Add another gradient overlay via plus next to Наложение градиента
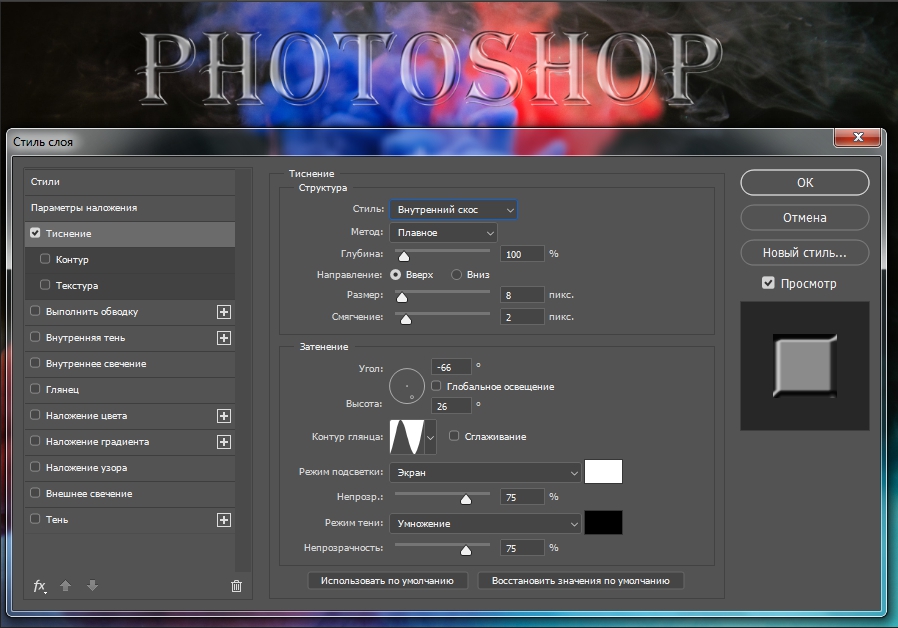This screenshot has width=898, height=628. pos(224,442)
